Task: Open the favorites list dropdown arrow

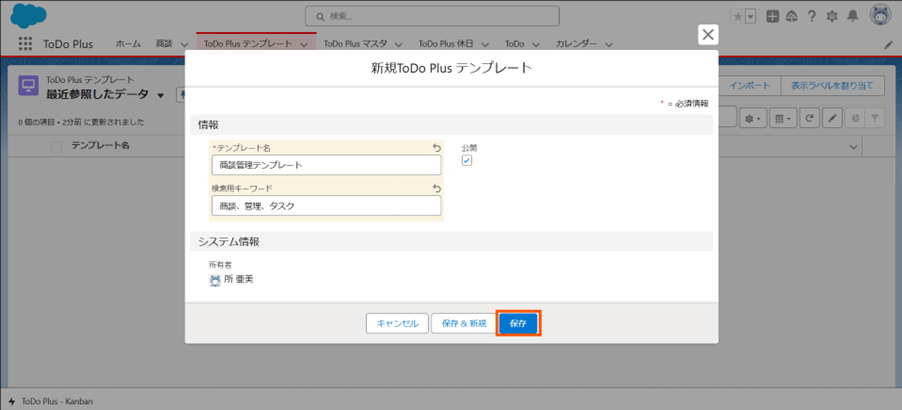Action: (750, 17)
